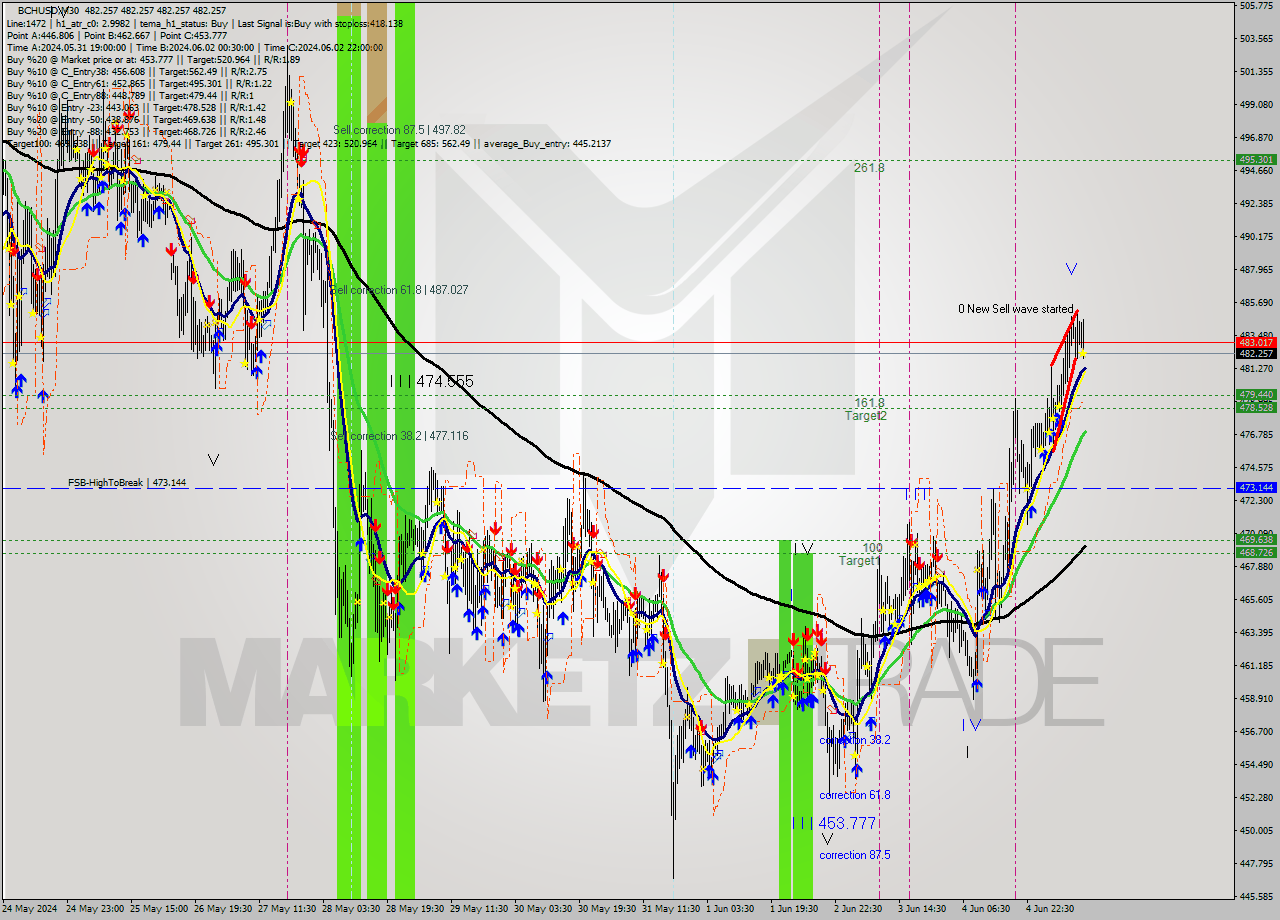
Task: Click the '0 New Sell wave started' annotation
Action: pyautogui.click(x=1015, y=309)
